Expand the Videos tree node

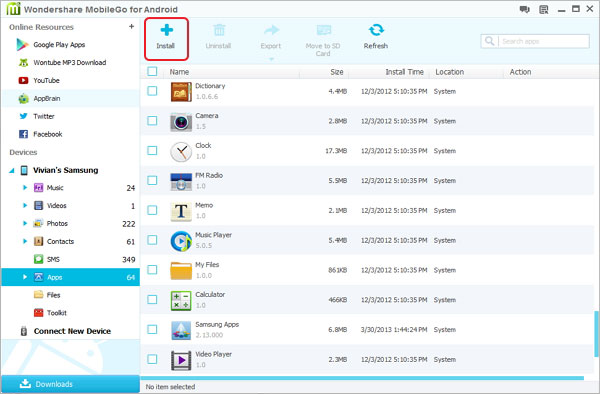click(x=25, y=205)
